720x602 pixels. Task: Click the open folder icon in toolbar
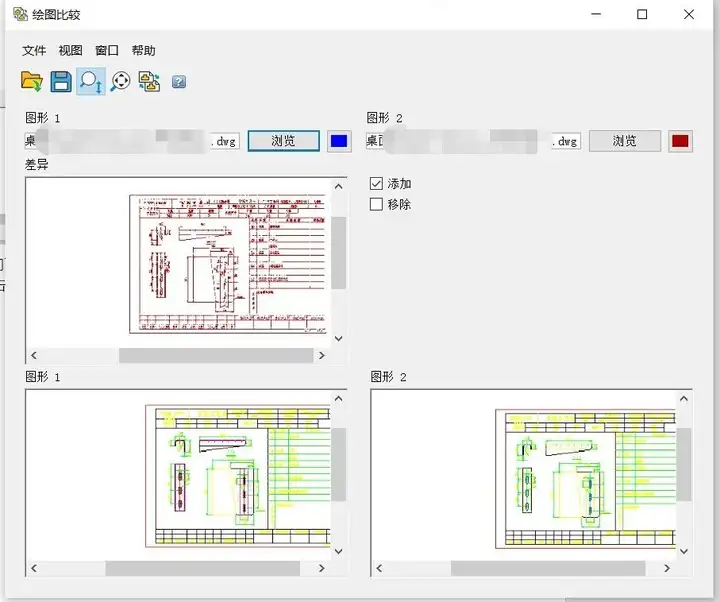(x=32, y=82)
